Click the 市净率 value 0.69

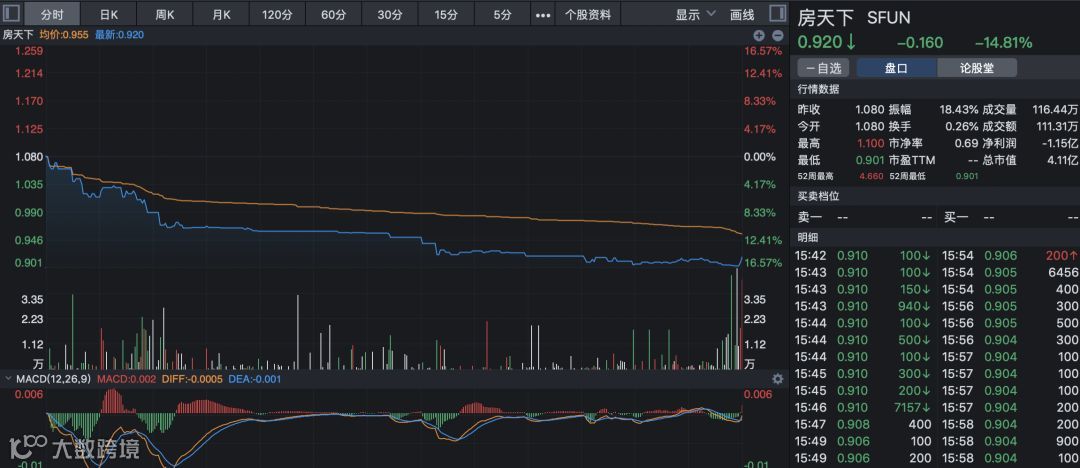click(966, 143)
